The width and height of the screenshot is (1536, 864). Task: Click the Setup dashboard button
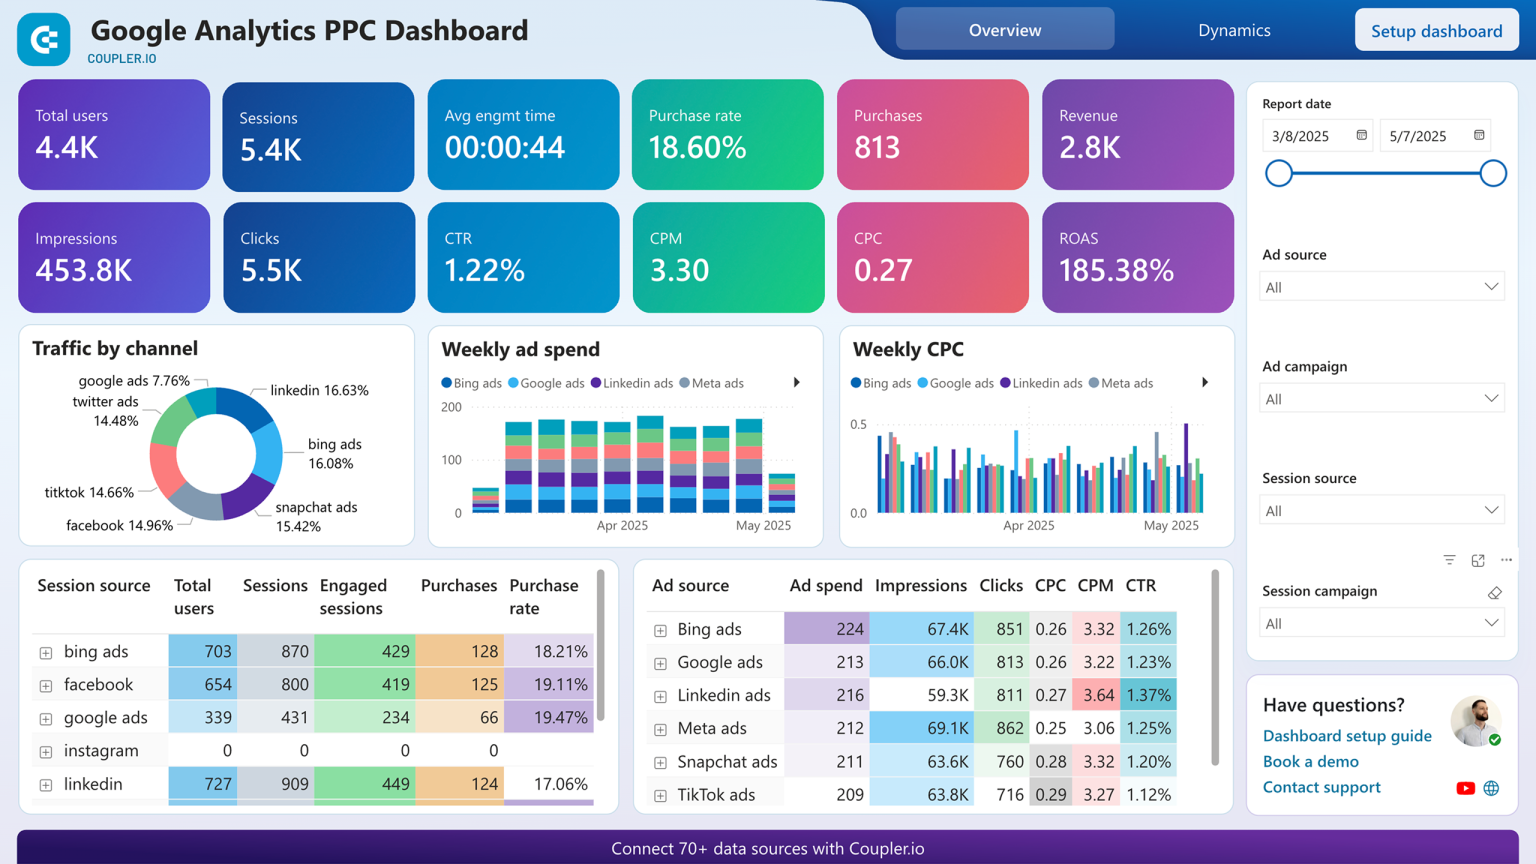[1436, 30]
